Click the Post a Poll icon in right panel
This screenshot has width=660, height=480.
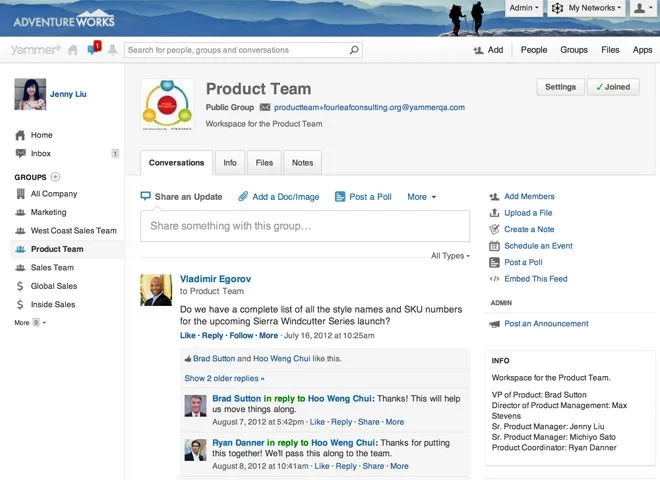click(494, 262)
